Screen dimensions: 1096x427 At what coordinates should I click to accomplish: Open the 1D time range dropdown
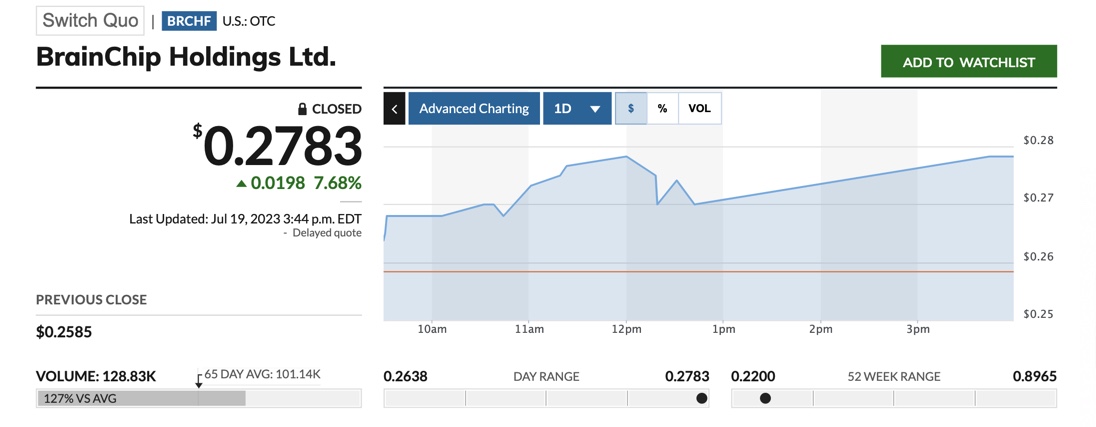pyautogui.click(x=577, y=108)
